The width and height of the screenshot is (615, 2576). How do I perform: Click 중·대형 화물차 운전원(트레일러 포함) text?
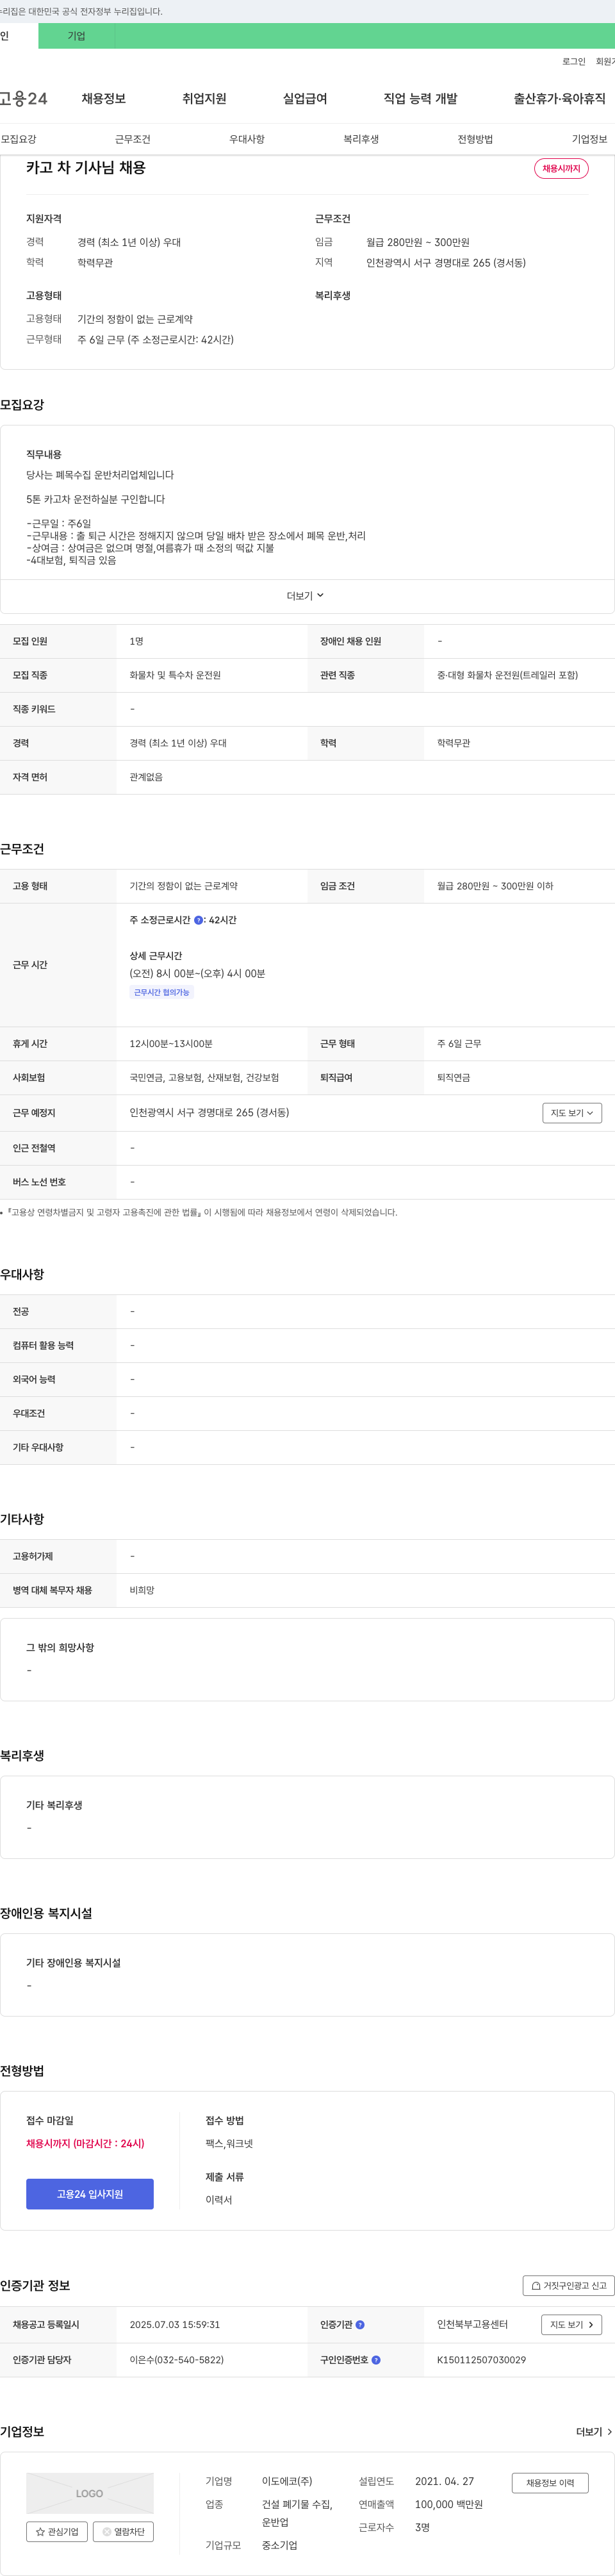[507, 675]
